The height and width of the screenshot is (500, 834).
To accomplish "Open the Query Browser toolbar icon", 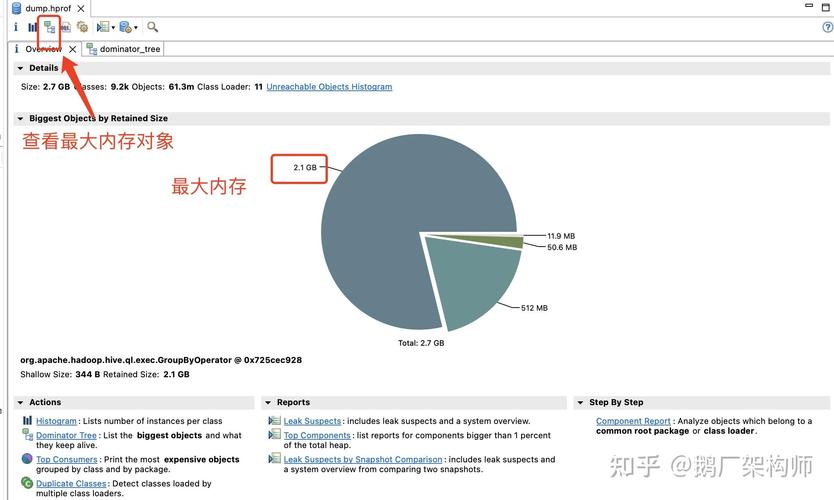I will point(126,27).
